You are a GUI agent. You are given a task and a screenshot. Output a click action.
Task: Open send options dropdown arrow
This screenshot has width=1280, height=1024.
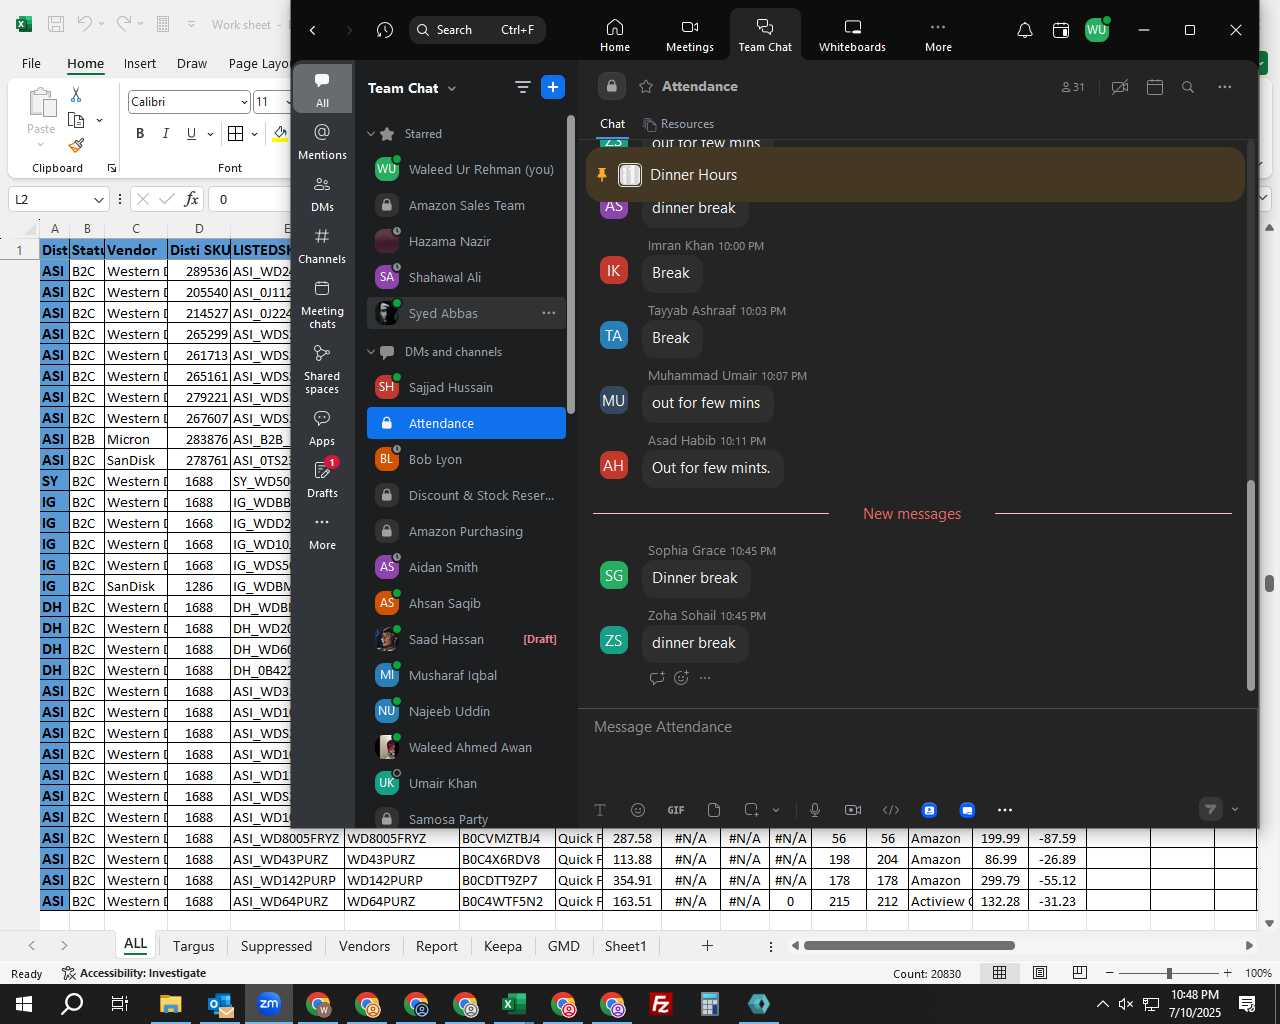pyautogui.click(x=1235, y=810)
